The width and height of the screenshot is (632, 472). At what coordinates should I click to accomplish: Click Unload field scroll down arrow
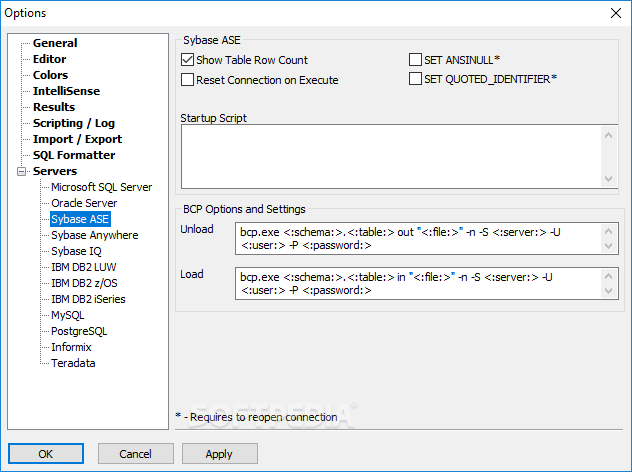(x=609, y=245)
